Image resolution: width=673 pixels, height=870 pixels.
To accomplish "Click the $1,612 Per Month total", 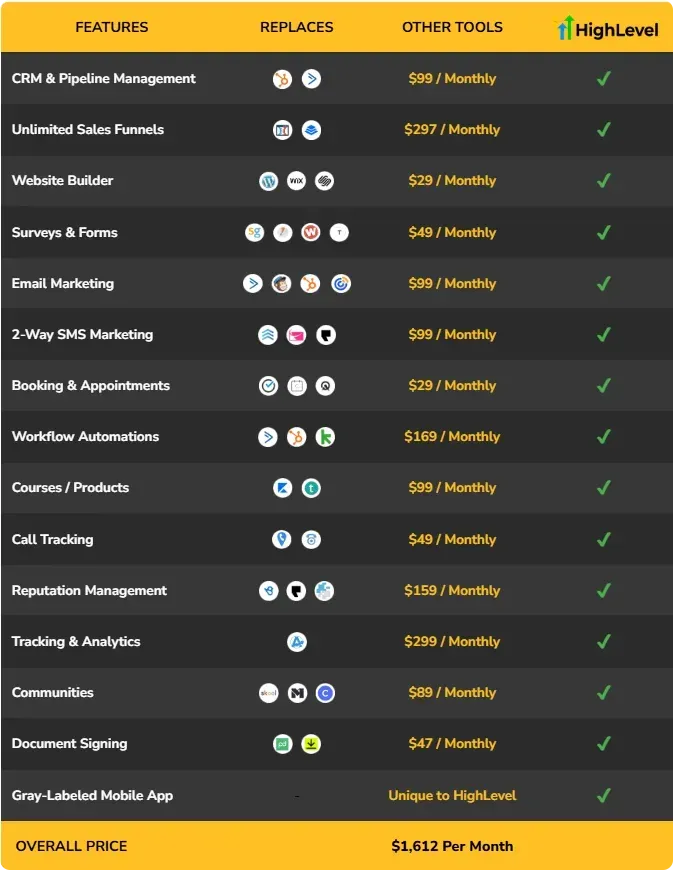I will [452, 846].
